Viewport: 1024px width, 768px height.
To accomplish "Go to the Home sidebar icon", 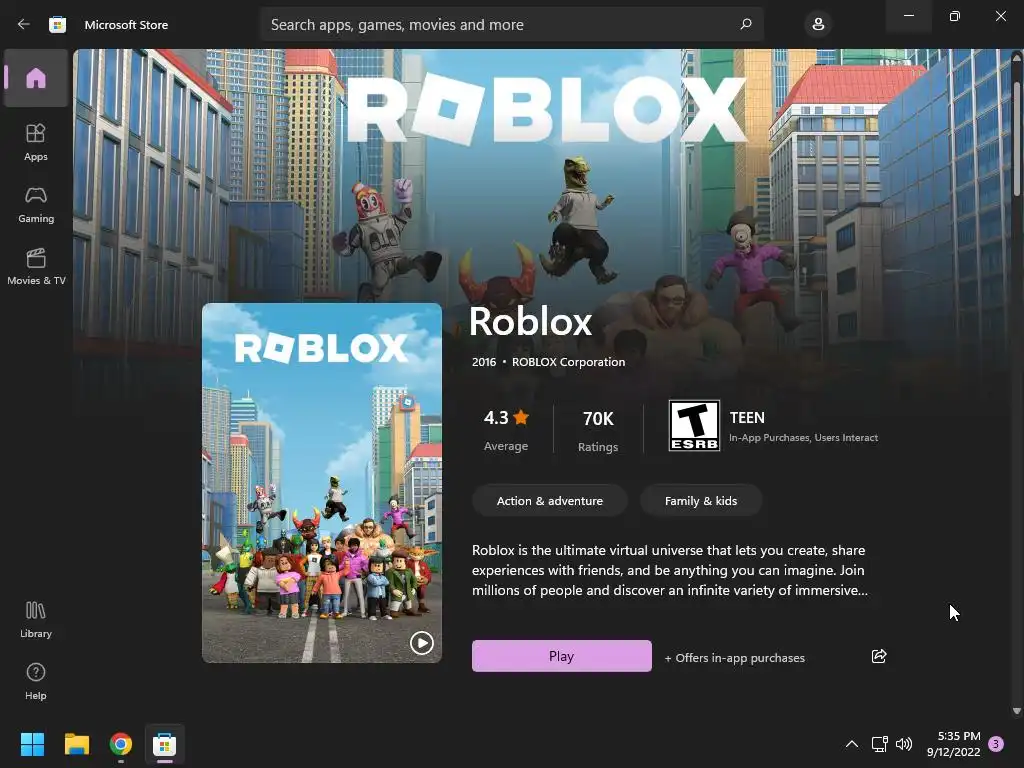I will coord(36,78).
